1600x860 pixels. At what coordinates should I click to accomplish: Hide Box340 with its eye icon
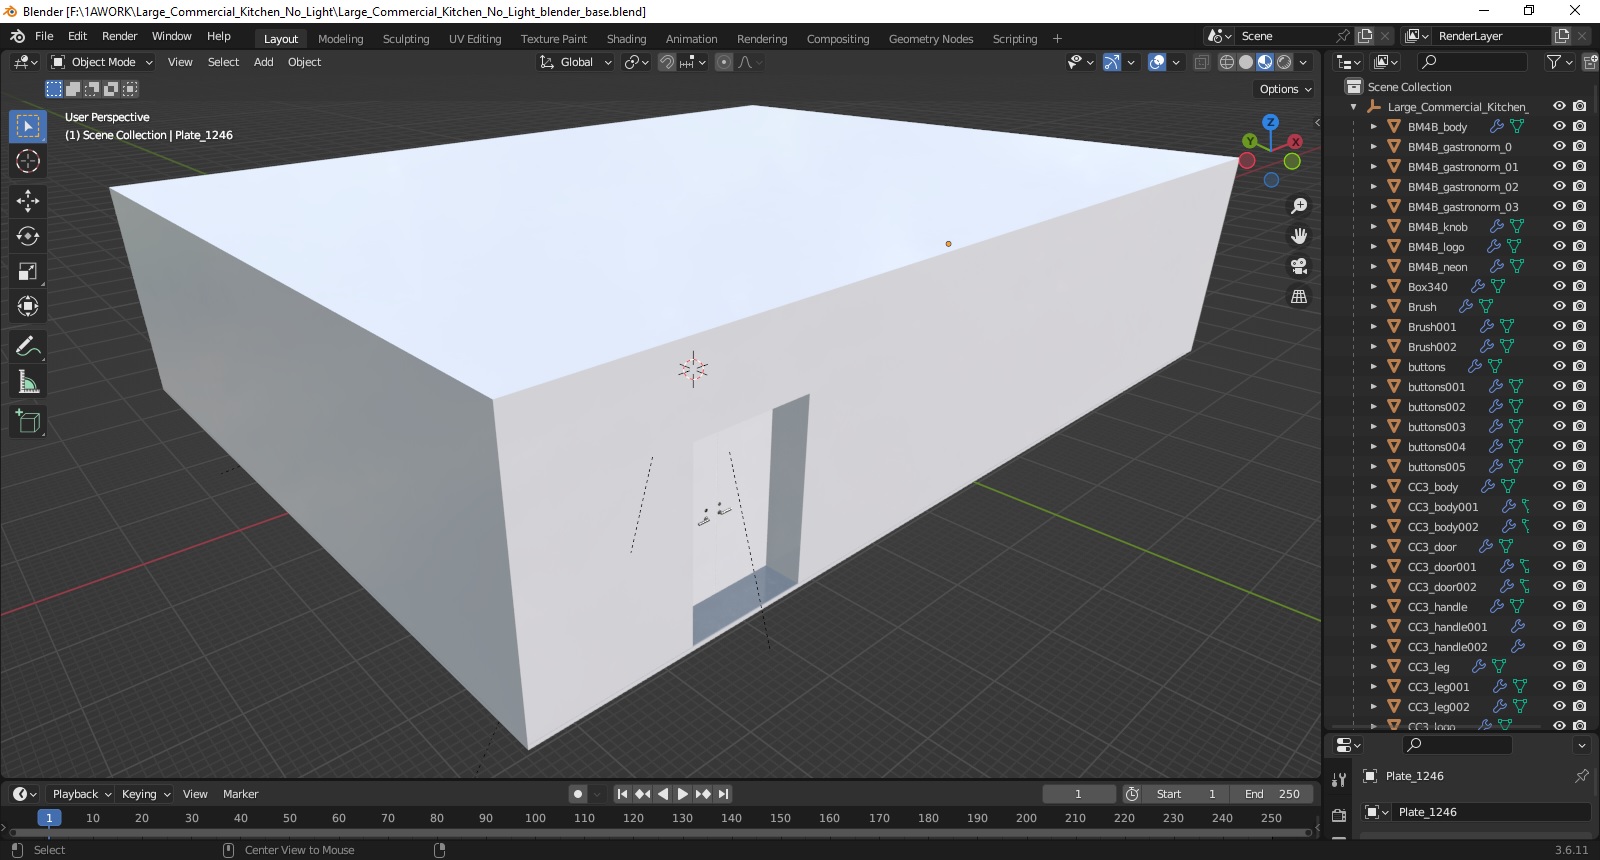1559,286
